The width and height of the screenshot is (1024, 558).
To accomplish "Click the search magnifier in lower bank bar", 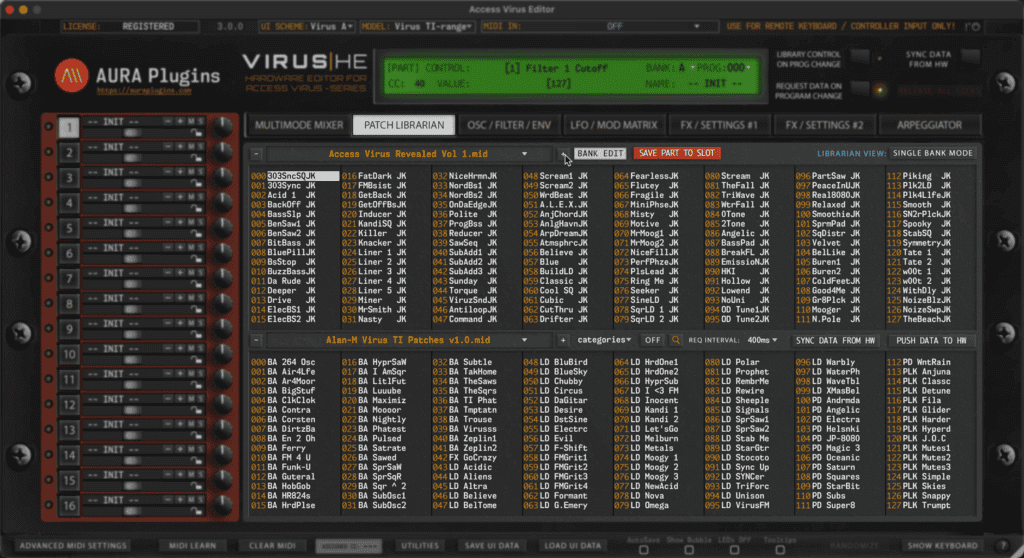I will [x=675, y=340].
